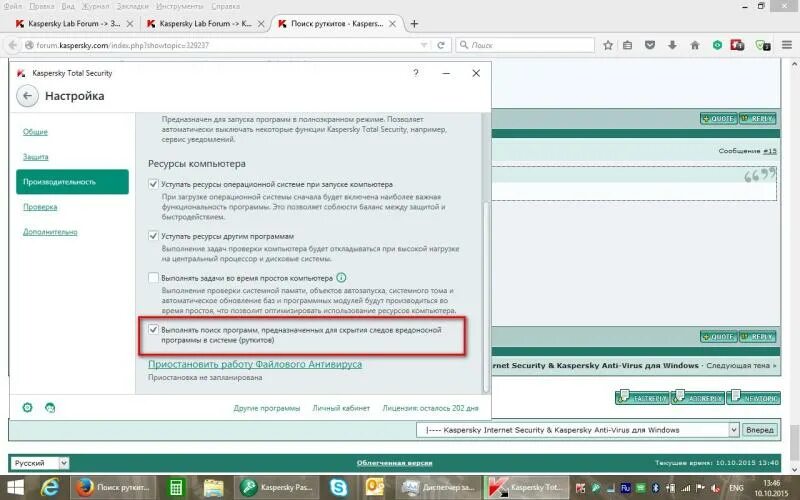Open new Firefox tab with plus
Viewport: 800px width, 500px height.
tap(414, 24)
